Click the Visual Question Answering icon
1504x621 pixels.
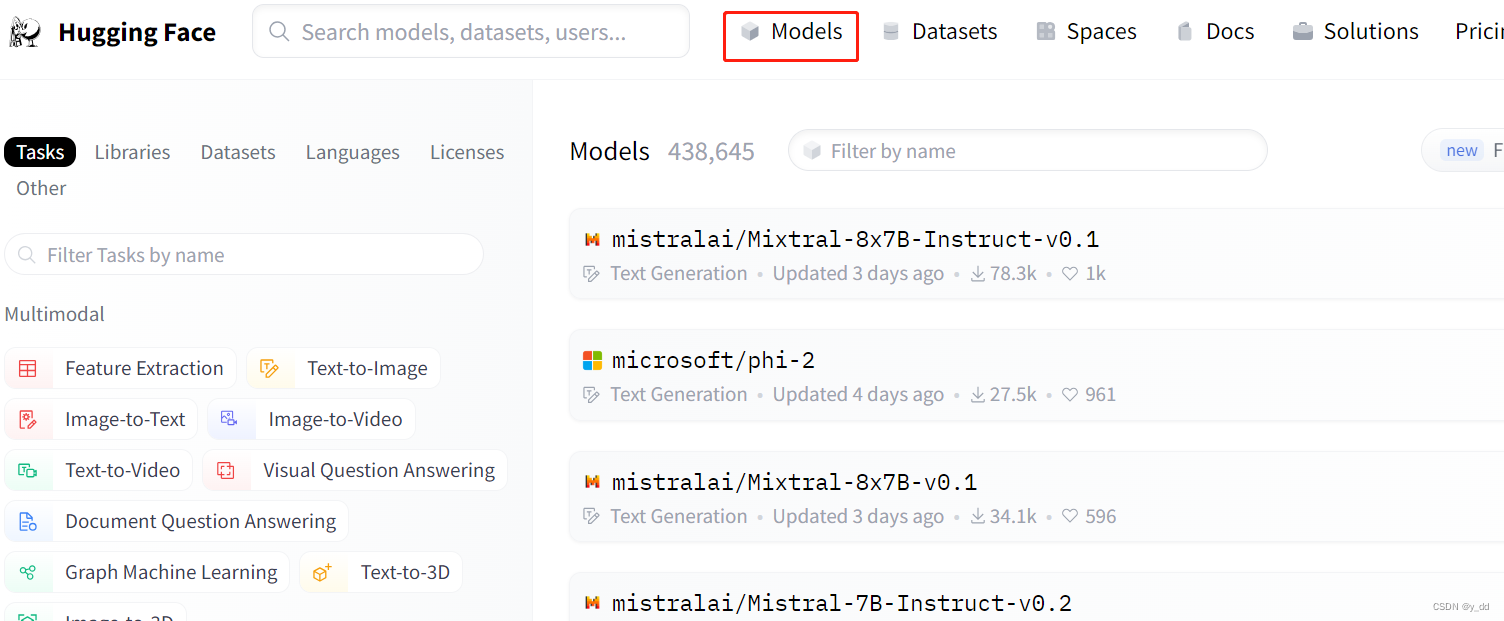226,471
